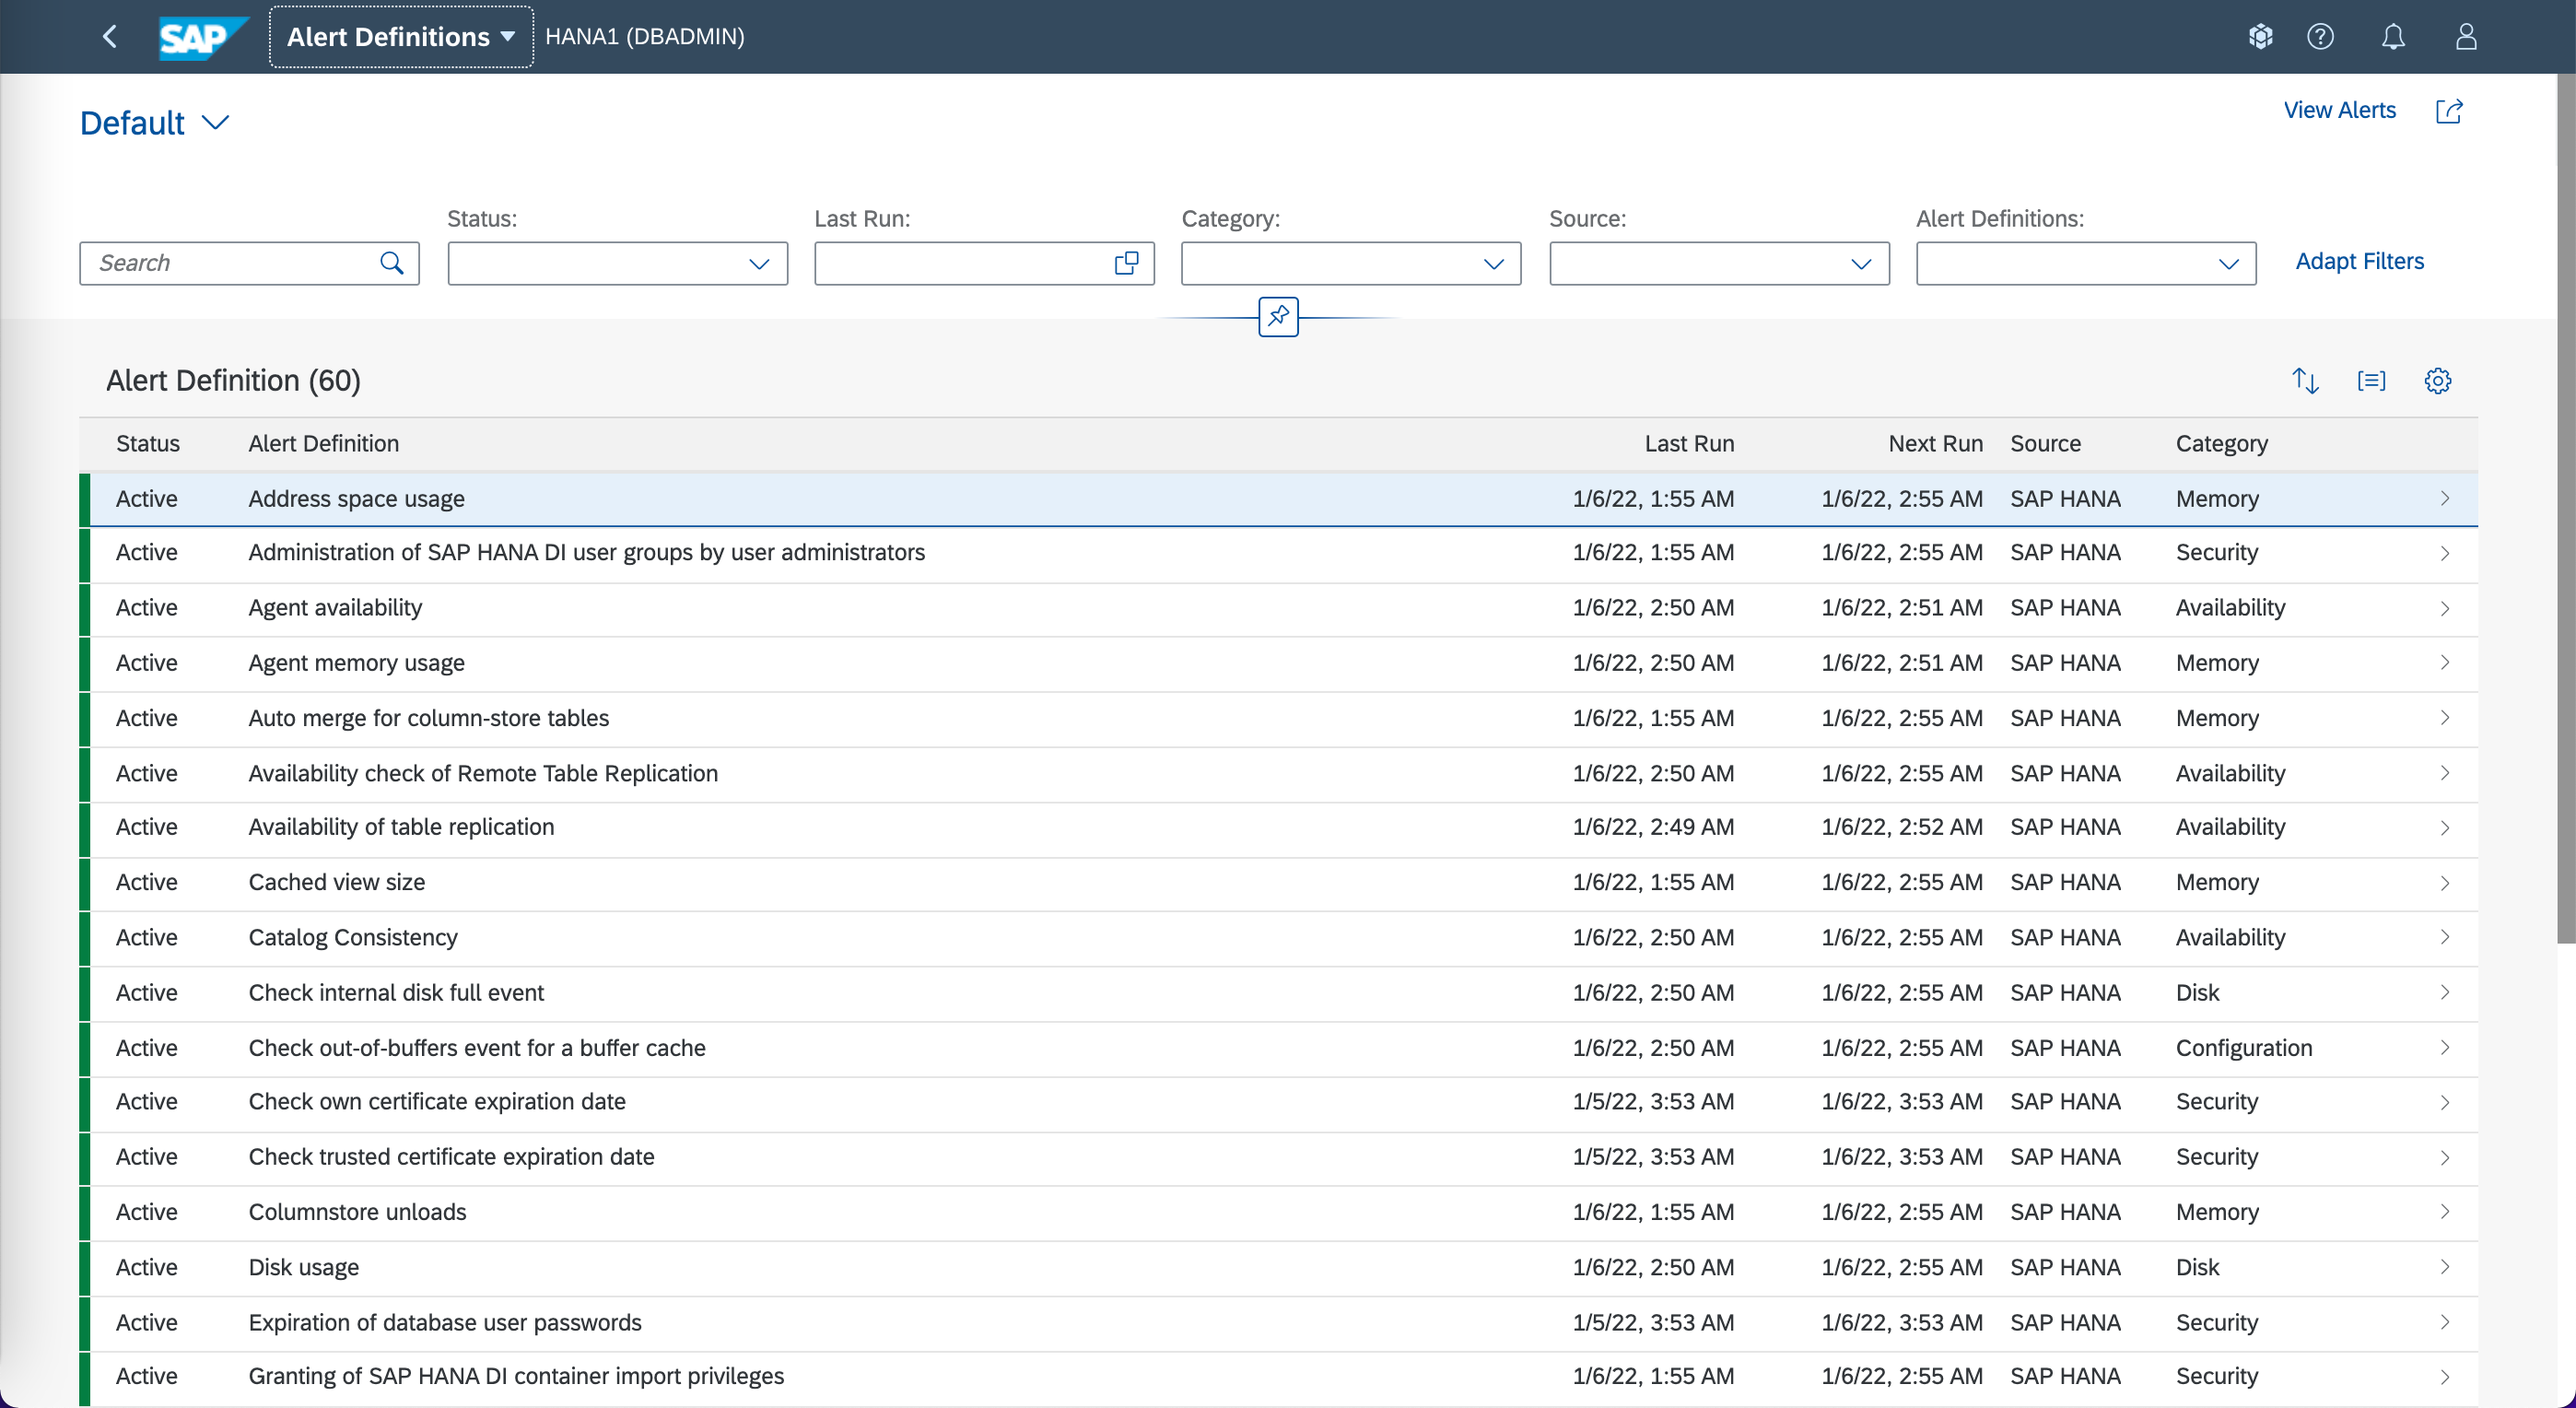
Task: Click the share export icon near View Alerts
Action: coord(2449,111)
